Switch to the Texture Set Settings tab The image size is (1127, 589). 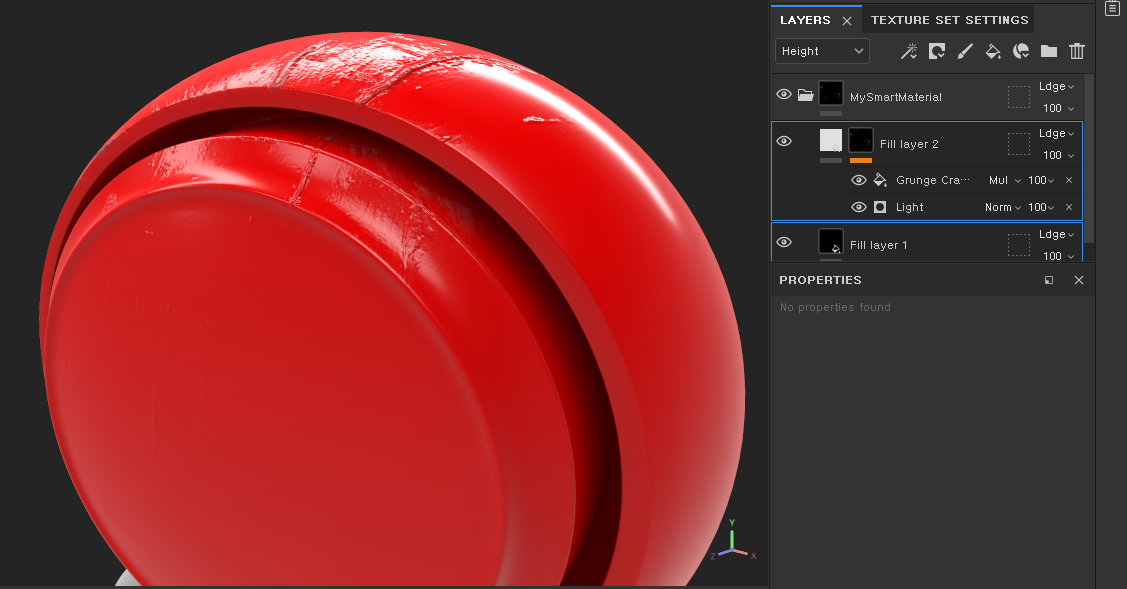click(949, 20)
